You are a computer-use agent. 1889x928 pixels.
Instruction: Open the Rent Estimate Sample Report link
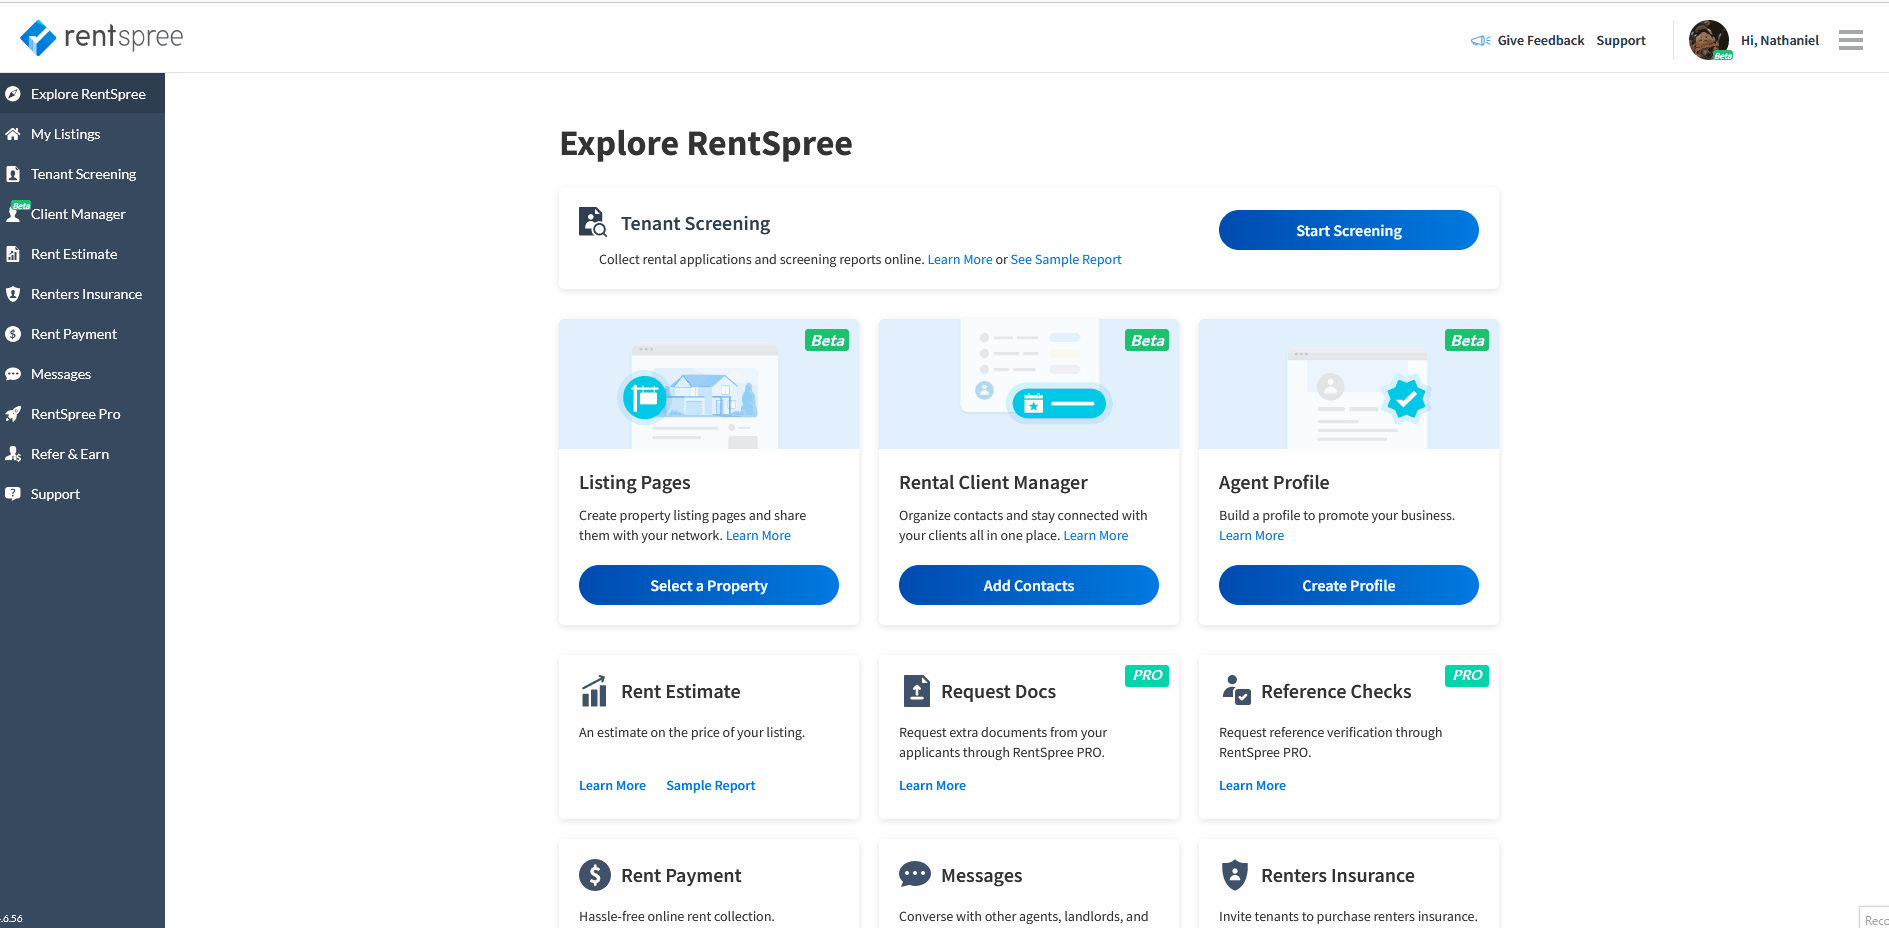[711, 786]
